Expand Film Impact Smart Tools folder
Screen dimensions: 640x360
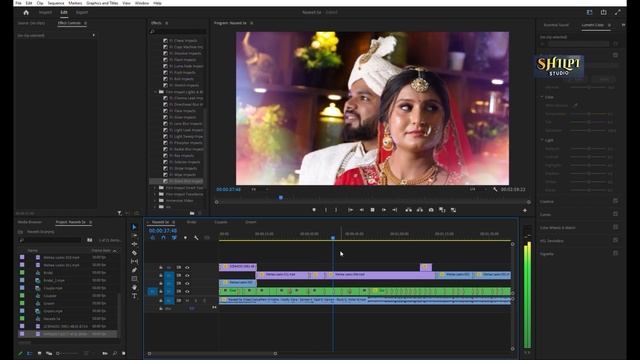coord(156,188)
